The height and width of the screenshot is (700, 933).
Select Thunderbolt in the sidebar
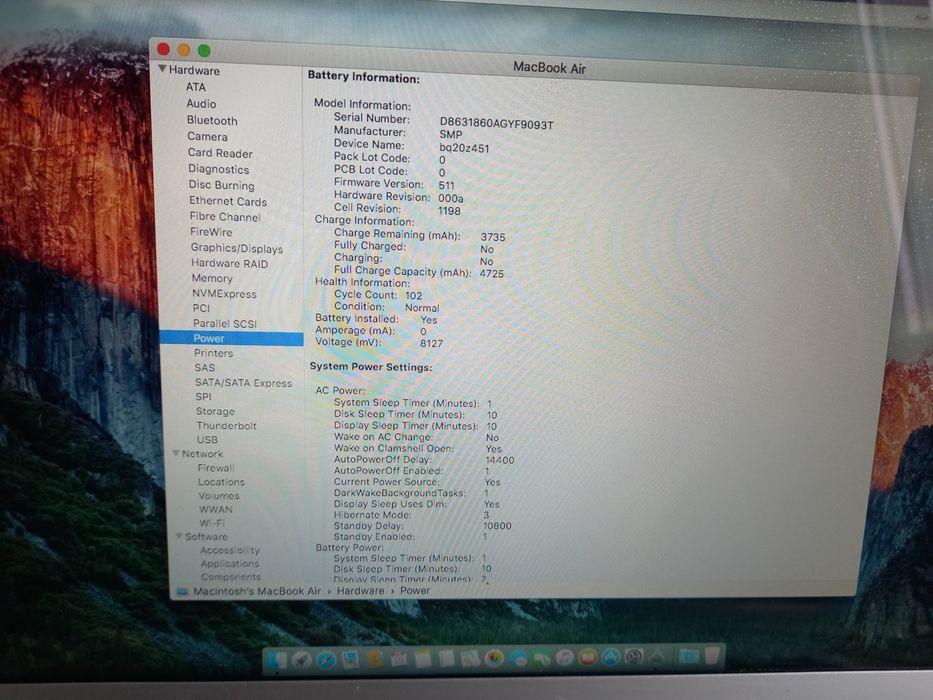227,426
